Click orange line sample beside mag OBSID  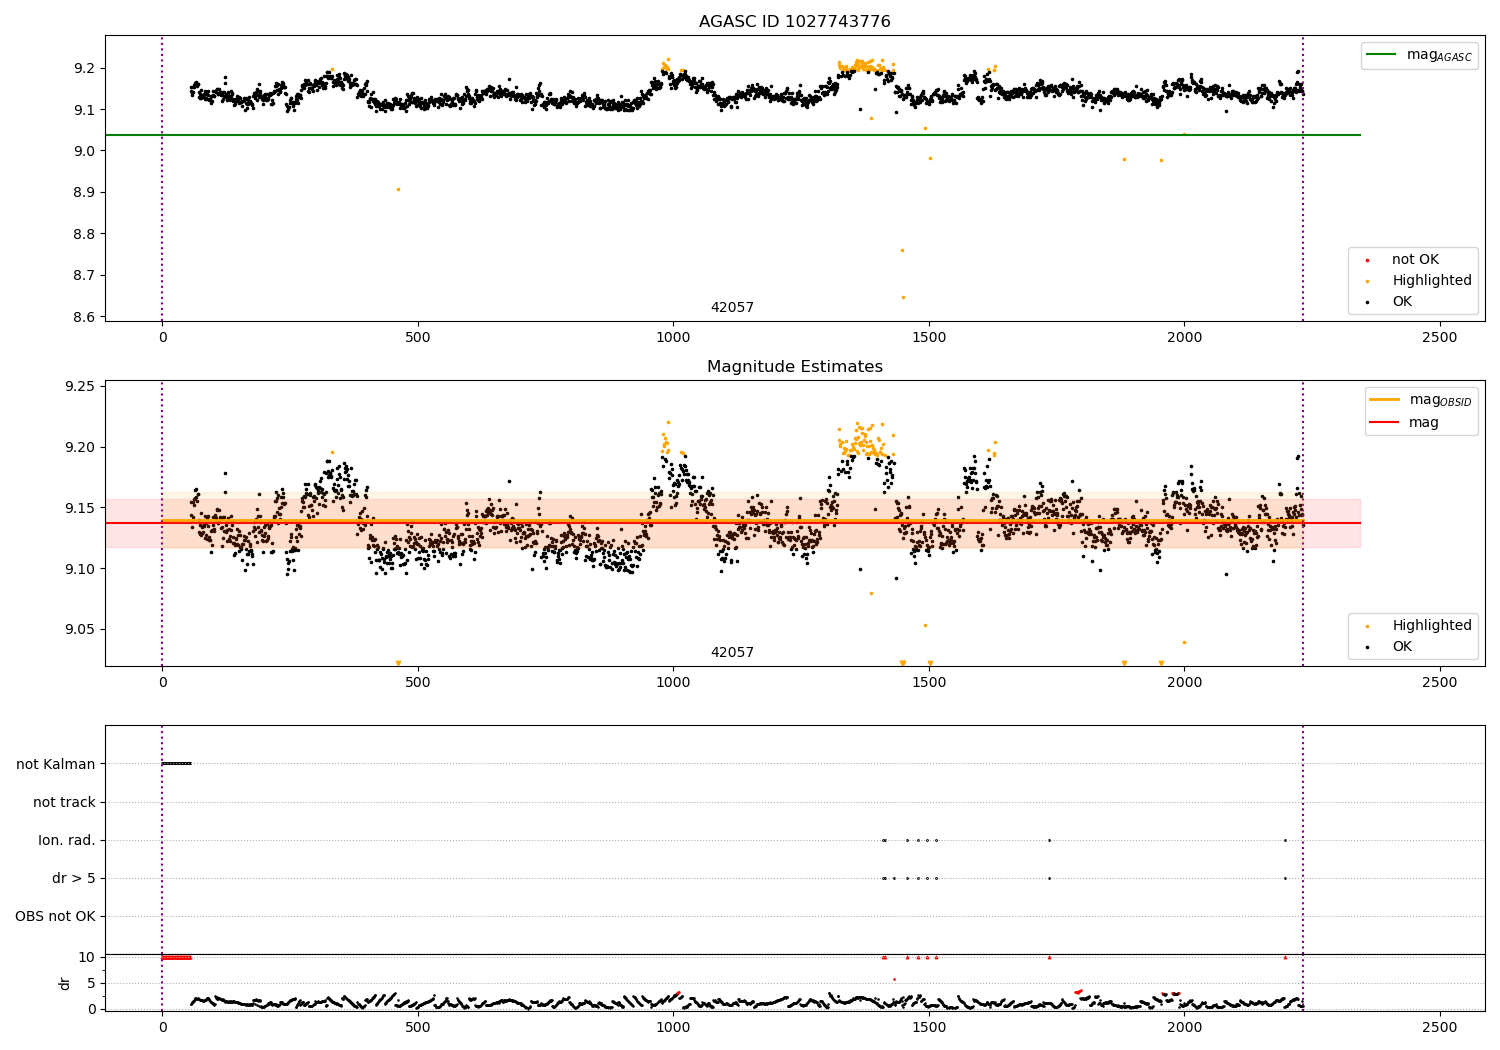[1385, 400]
